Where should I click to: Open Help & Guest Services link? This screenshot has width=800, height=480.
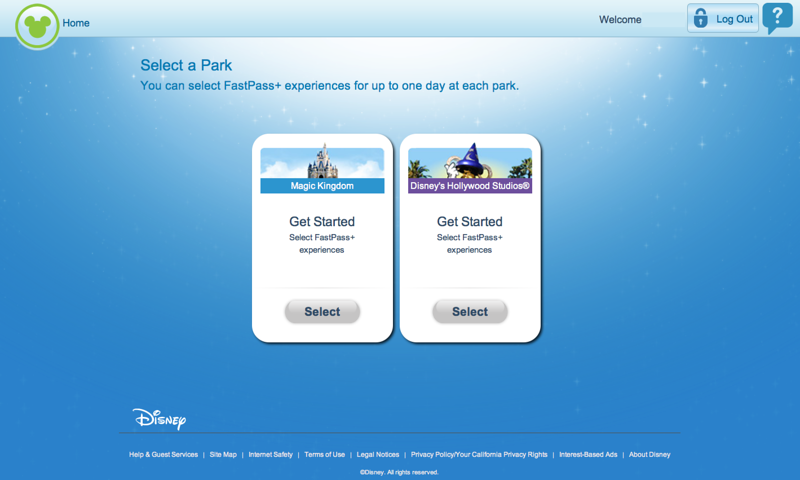(163, 455)
